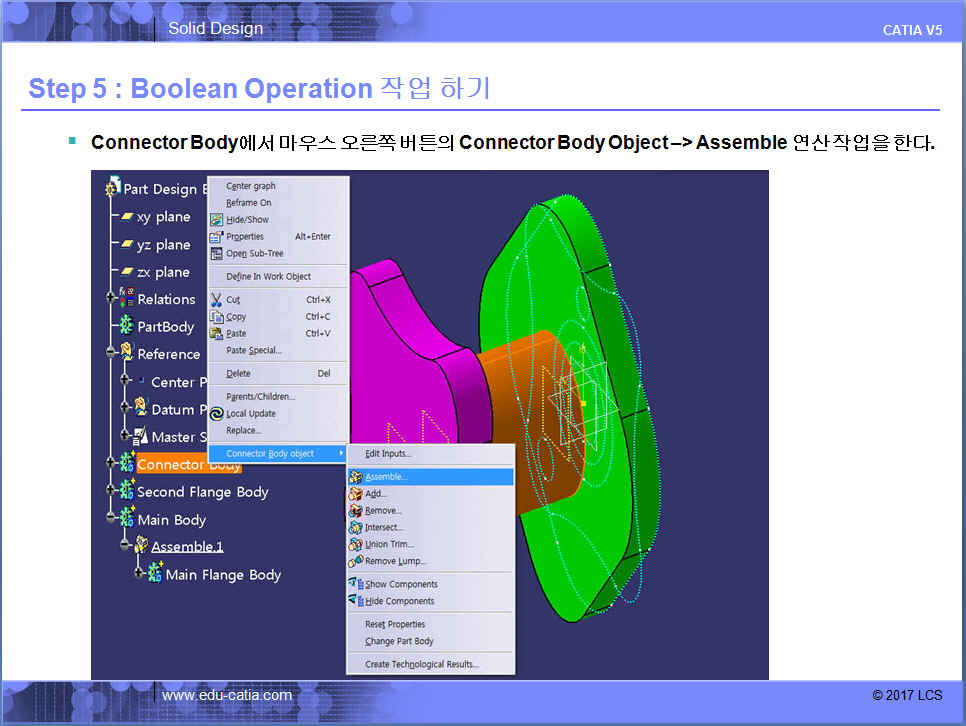Select Show Components in the submenu
Viewport: 966px width, 726px height.
pyautogui.click(x=400, y=584)
